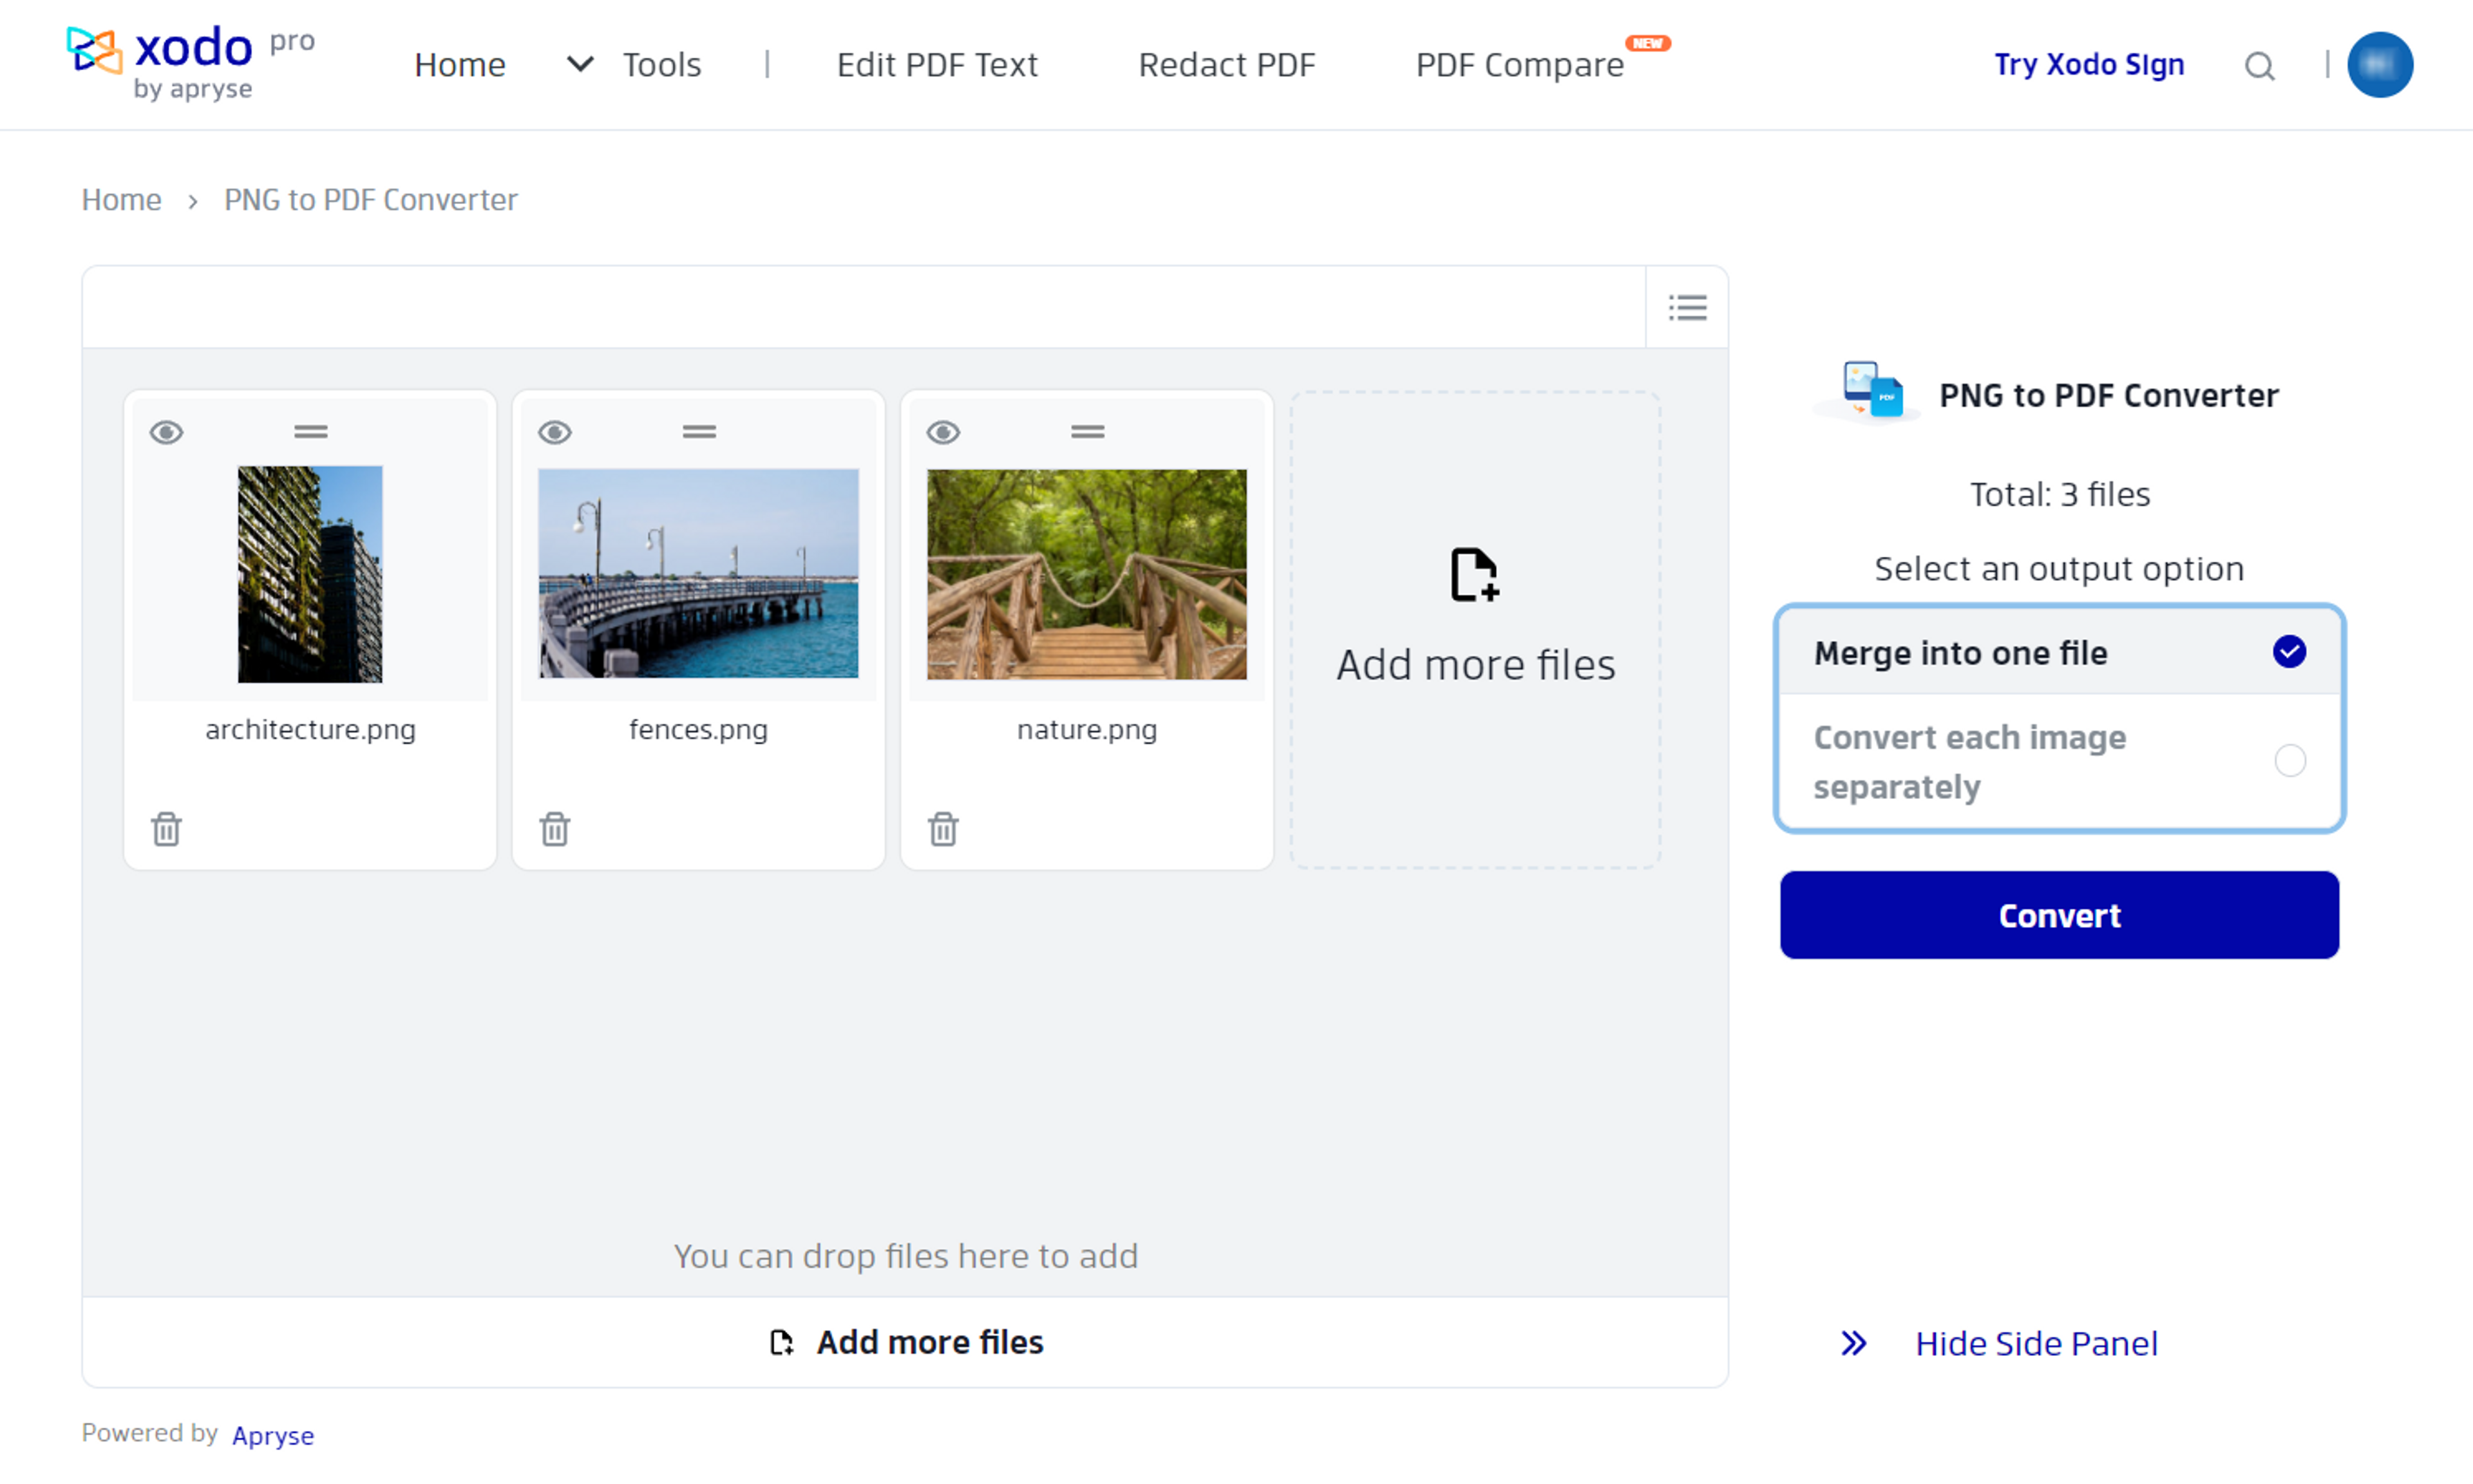Click the architecture.png file name
Screen dimensions: 2473x1484
click(x=310, y=730)
